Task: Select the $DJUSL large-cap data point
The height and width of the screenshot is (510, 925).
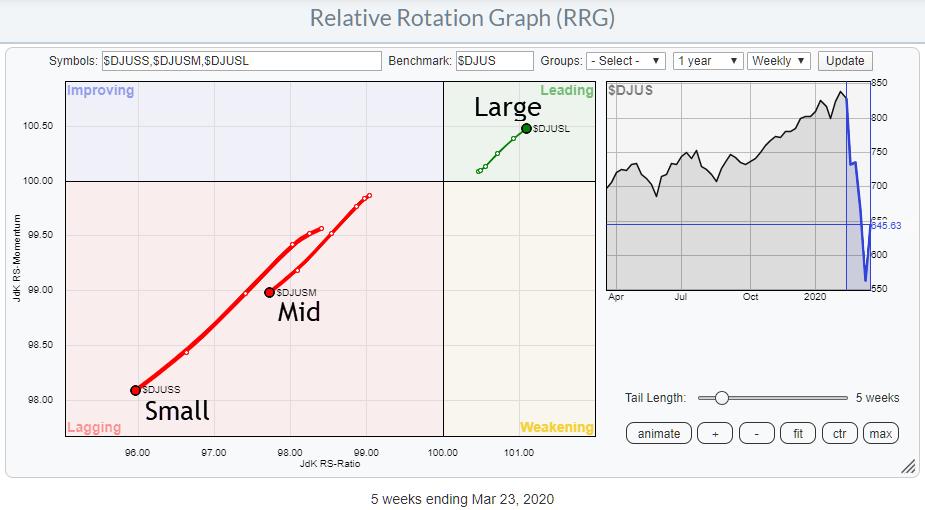Action: click(526, 128)
